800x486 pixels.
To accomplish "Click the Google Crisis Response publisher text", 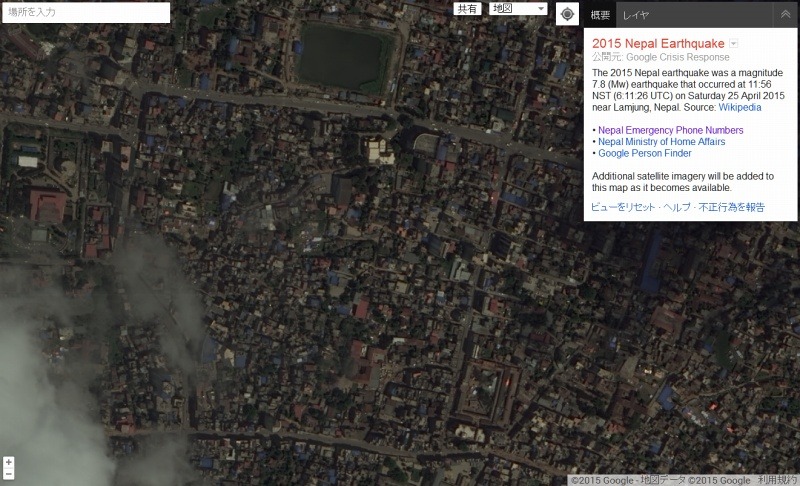I will (x=678, y=57).
